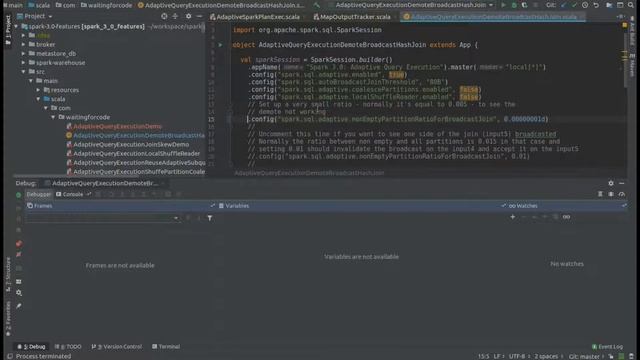Click the 2 spaces indent setting
The width and height of the screenshot is (640, 360).
549,356
